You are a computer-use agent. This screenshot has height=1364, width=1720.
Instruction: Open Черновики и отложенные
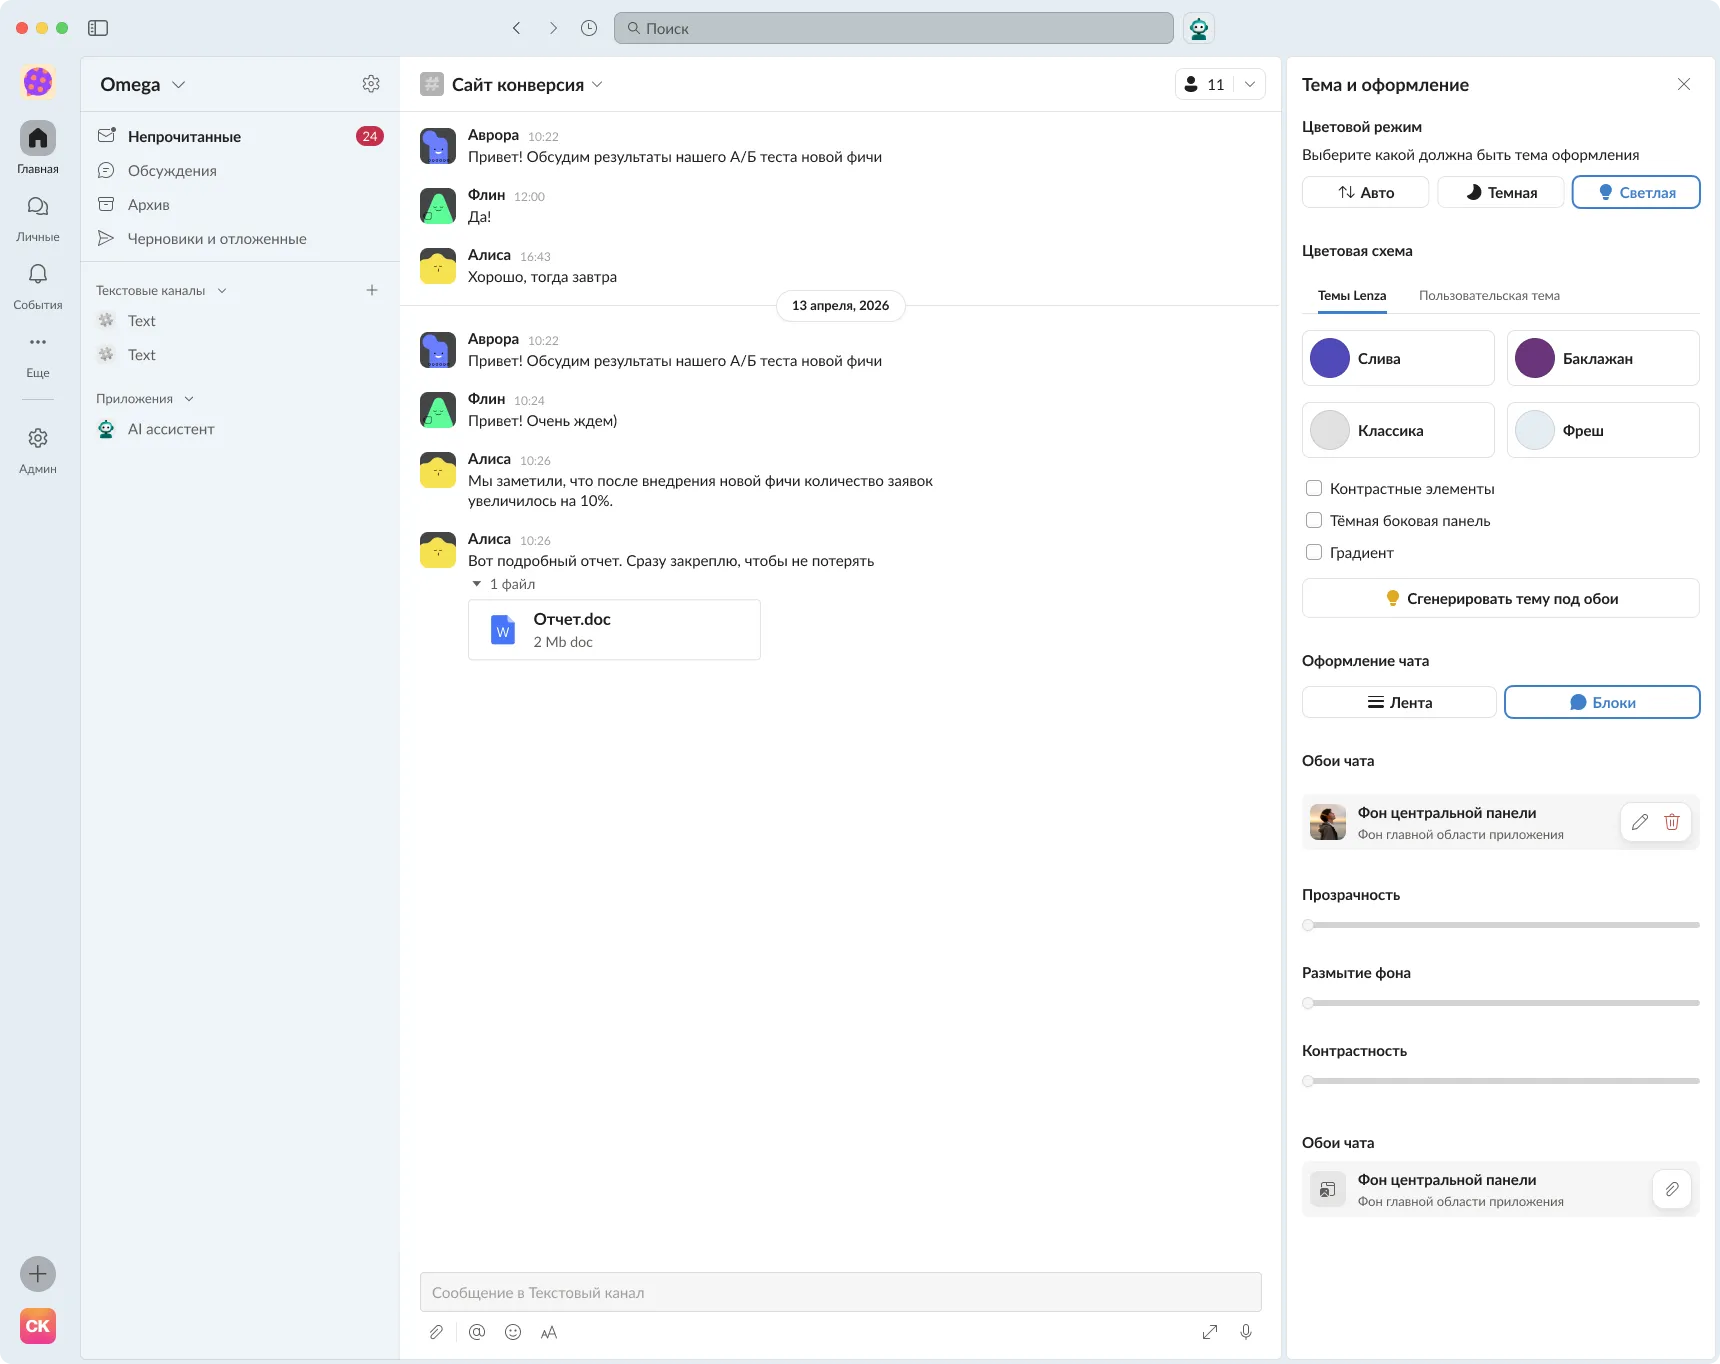click(240, 238)
